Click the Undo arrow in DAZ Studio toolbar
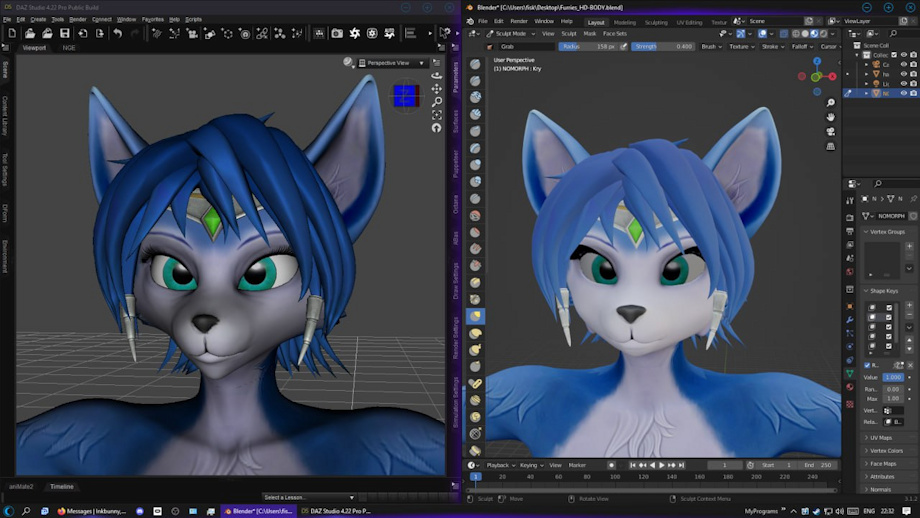The height and width of the screenshot is (518, 920). tap(117, 33)
